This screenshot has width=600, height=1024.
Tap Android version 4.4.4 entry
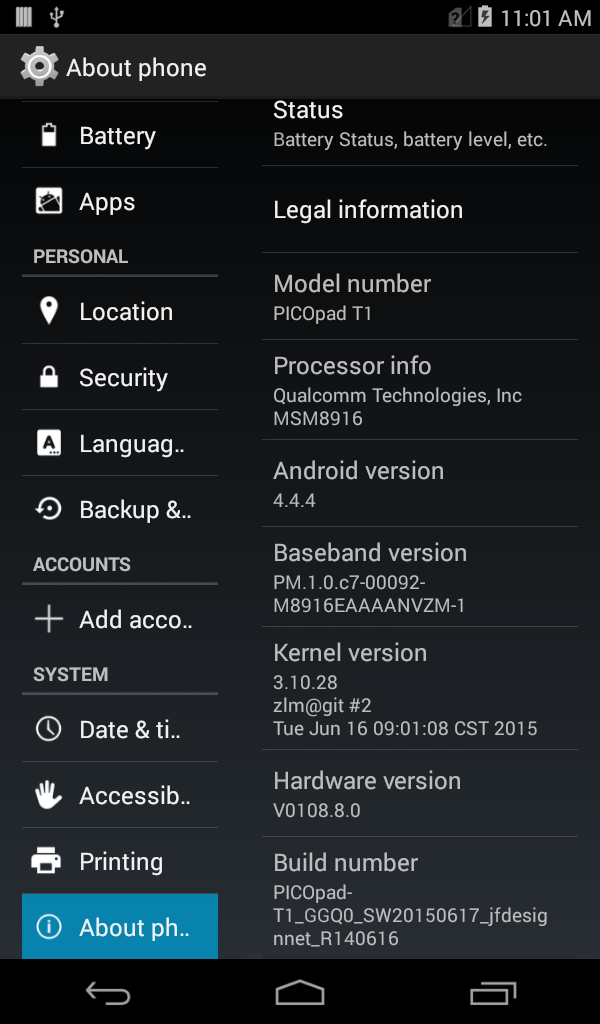pos(420,484)
